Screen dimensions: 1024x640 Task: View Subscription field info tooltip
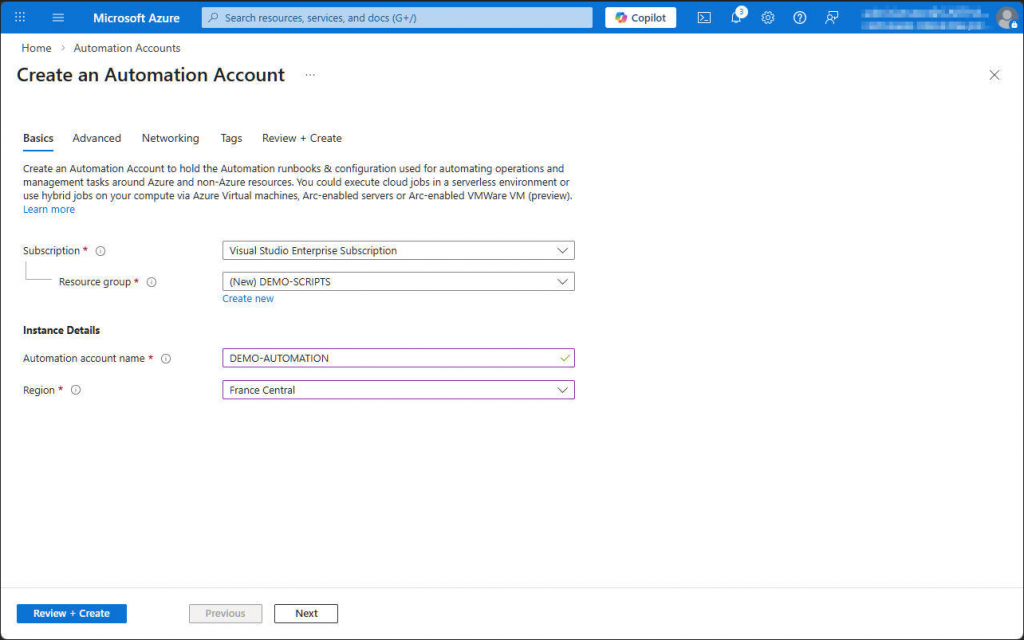point(100,251)
